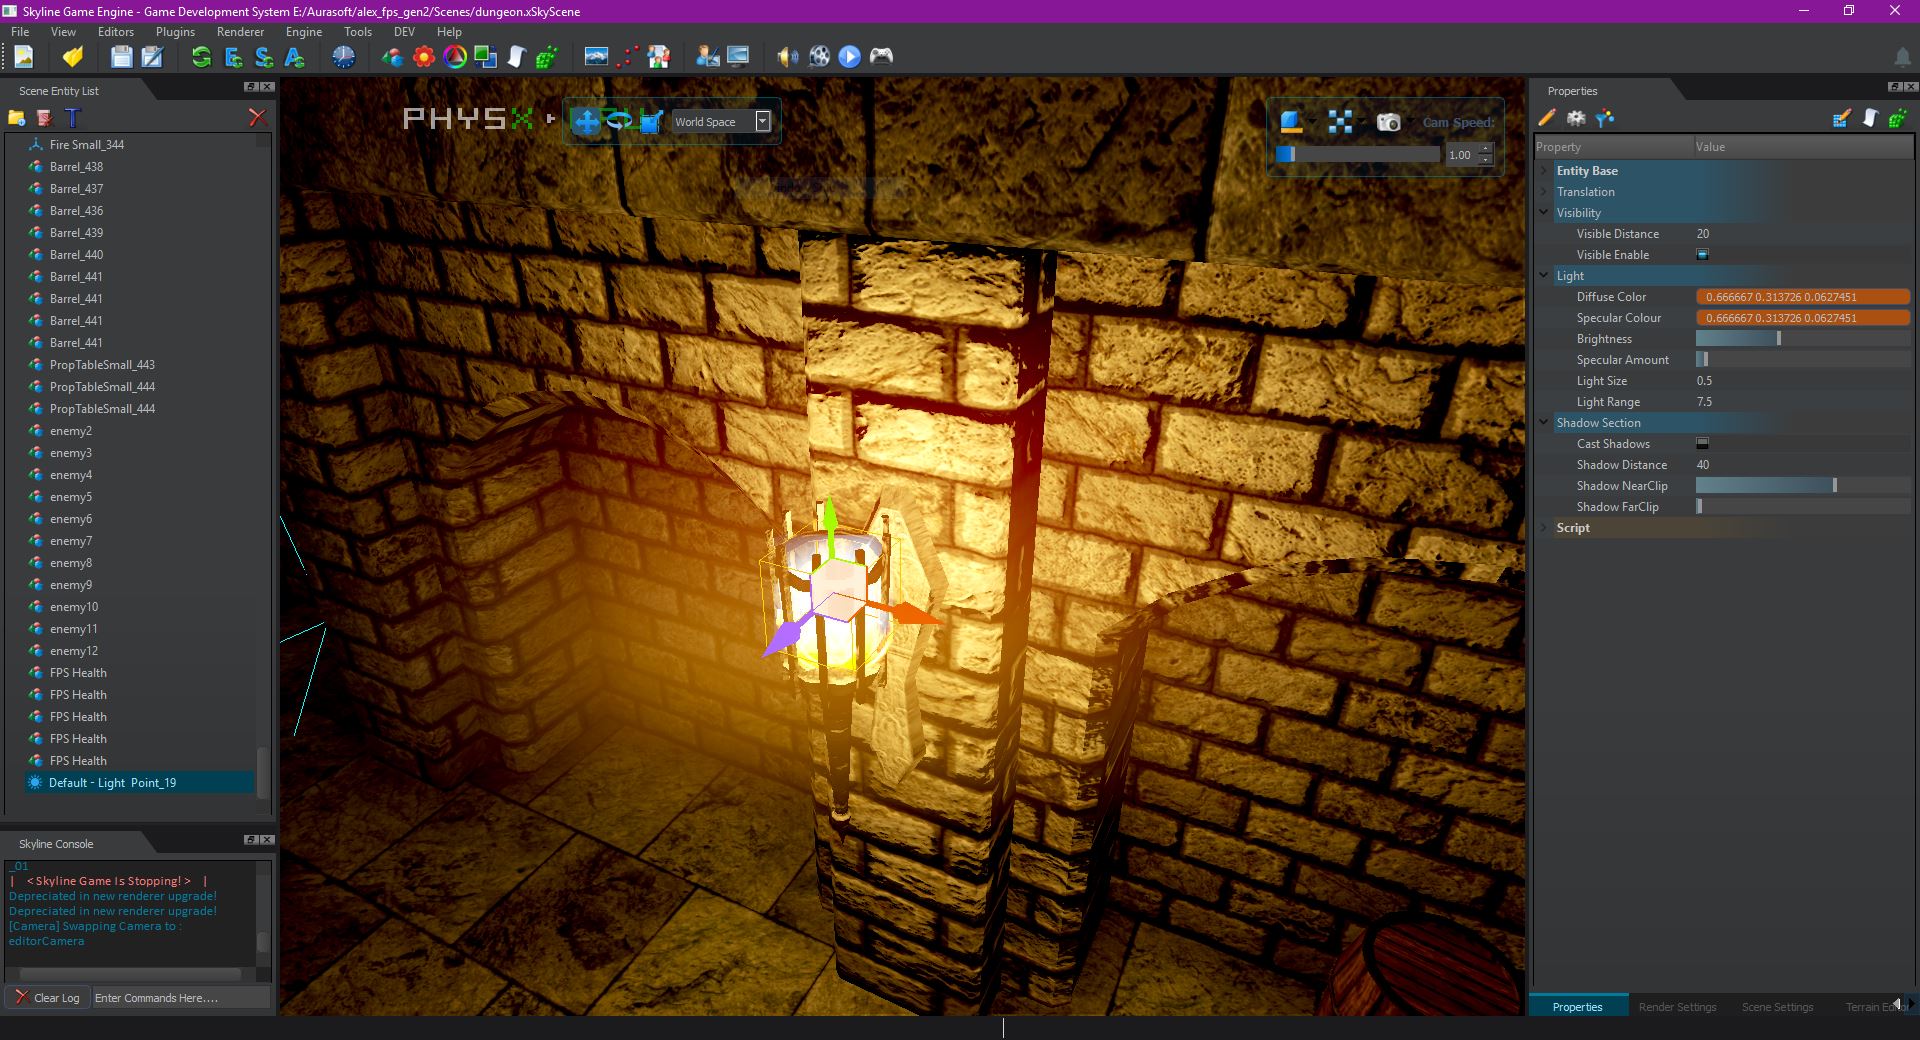The height and width of the screenshot is (1040, 1920).
Task: Click the film reel icon in toolbar
Action: (819, 57)
